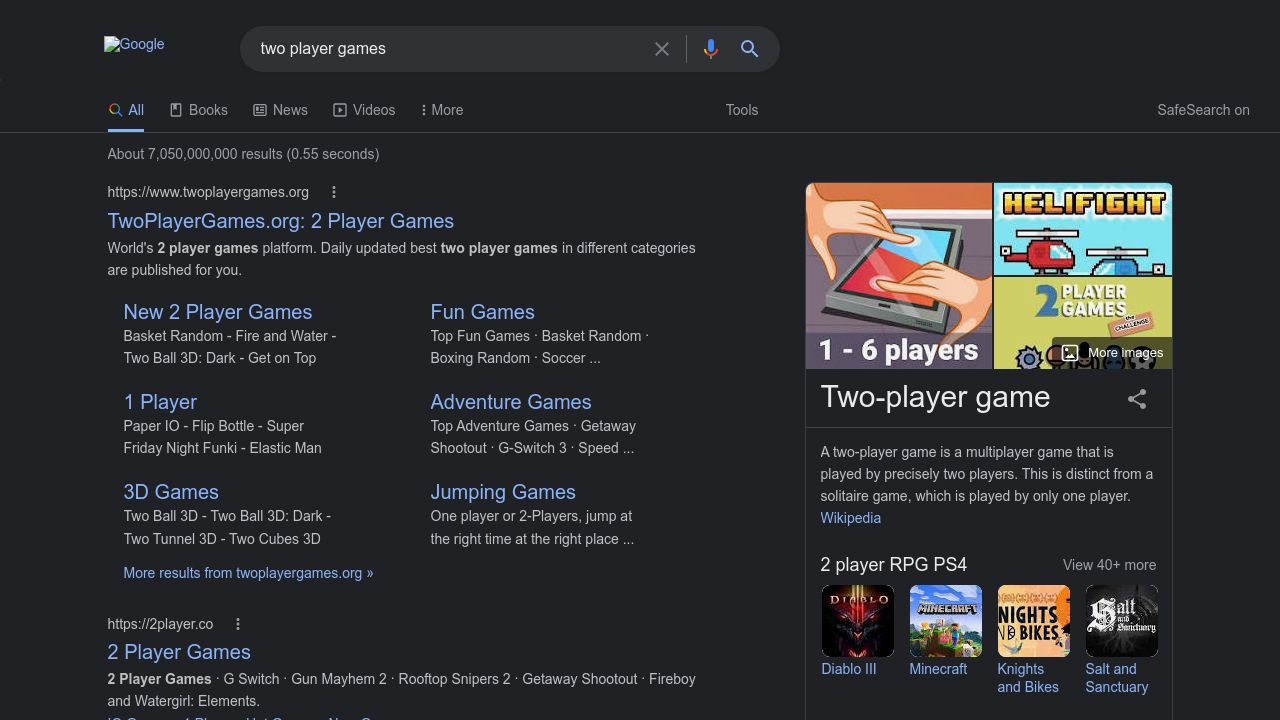Select the Diablo III game thumbnail
Image resolution: width=1280 pixels, height=720 pixels.
point(858,621)
